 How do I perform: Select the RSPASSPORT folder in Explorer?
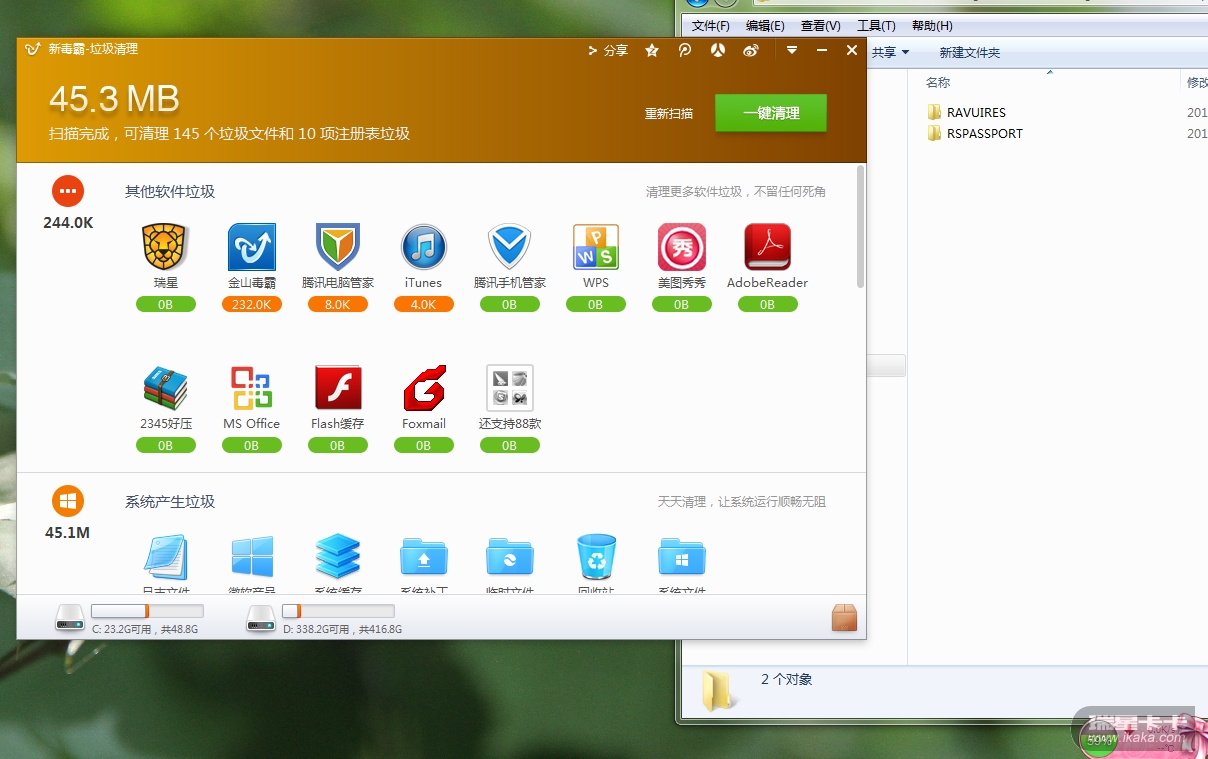click(x=975, y=133)
